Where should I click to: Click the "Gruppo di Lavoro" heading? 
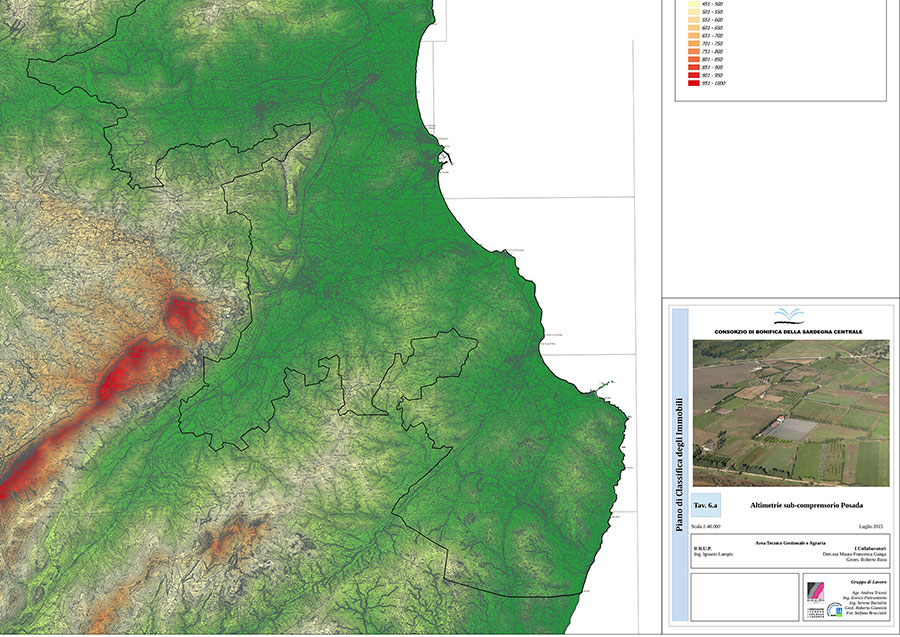(x=868, y=582)
